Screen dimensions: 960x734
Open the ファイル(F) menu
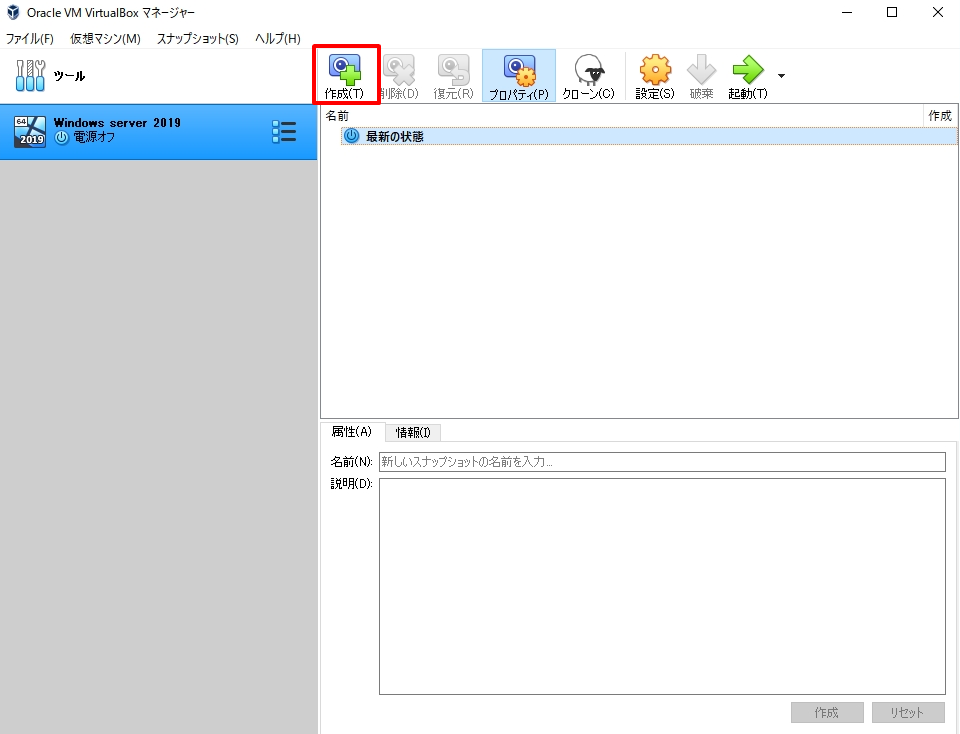(29, 39)
